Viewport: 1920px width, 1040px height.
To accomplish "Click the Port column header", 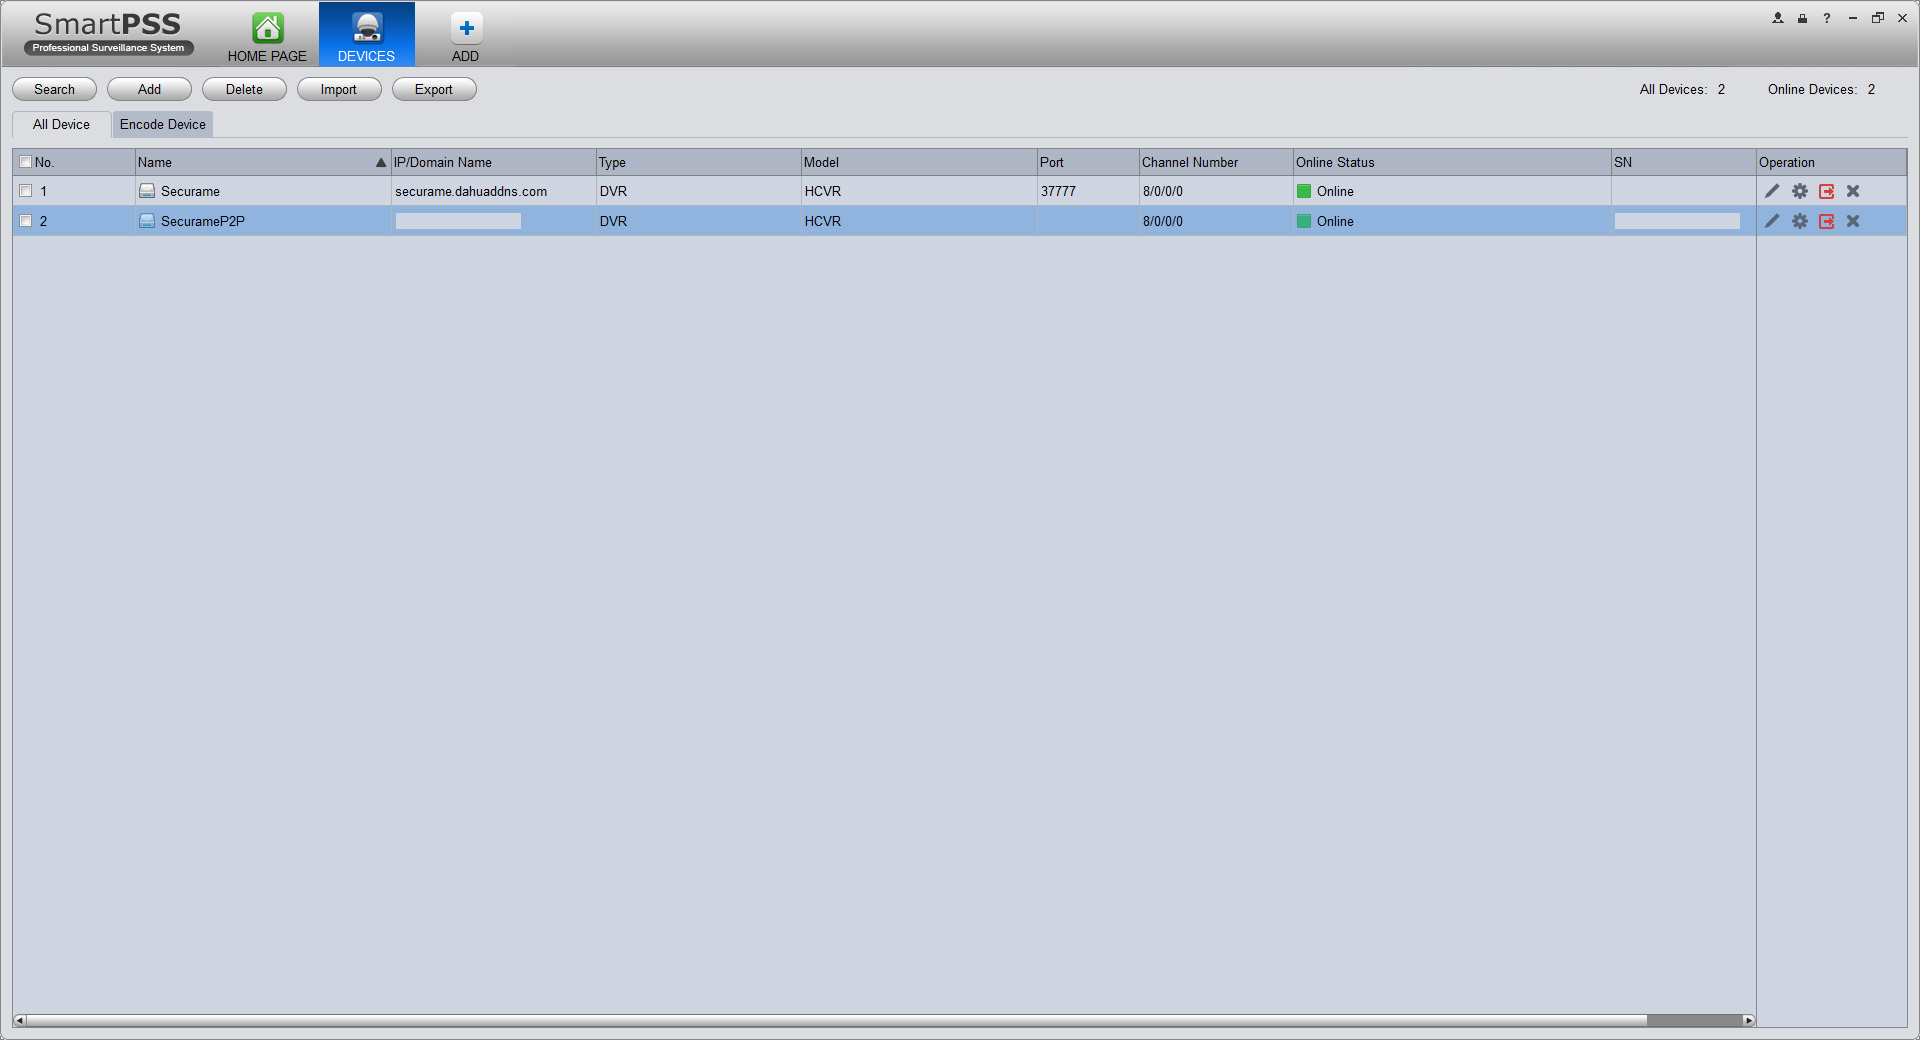I will pos(1088,162).
